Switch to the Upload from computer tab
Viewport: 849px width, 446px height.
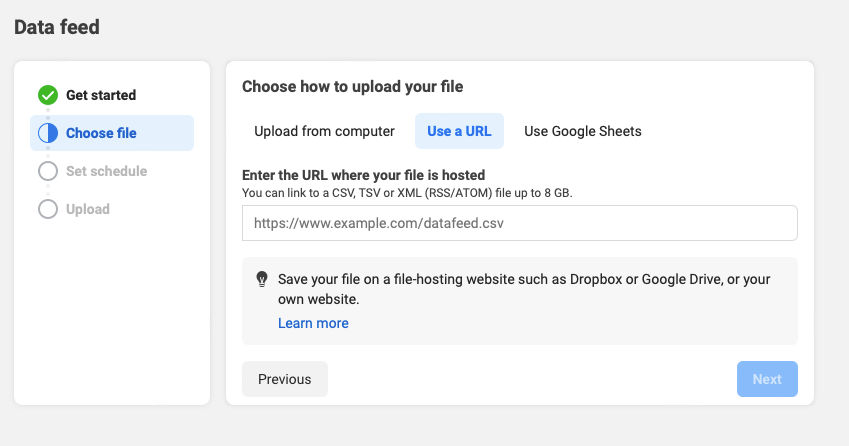click(324, 131)
